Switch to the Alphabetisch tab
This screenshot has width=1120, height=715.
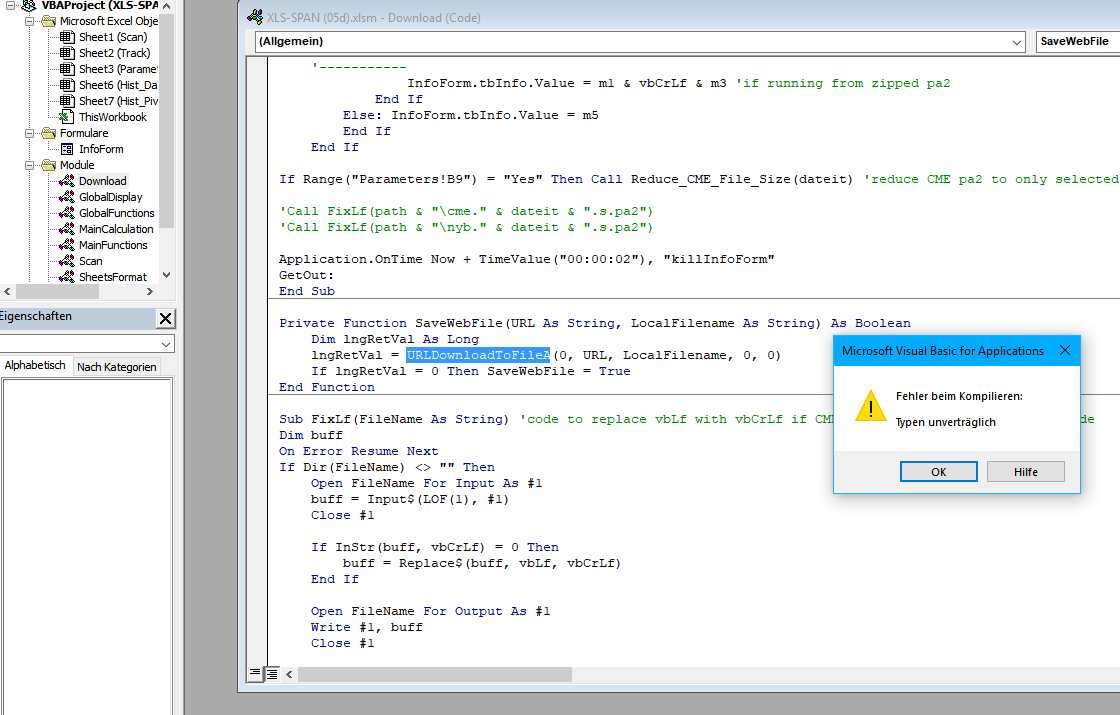click(35, 365)
